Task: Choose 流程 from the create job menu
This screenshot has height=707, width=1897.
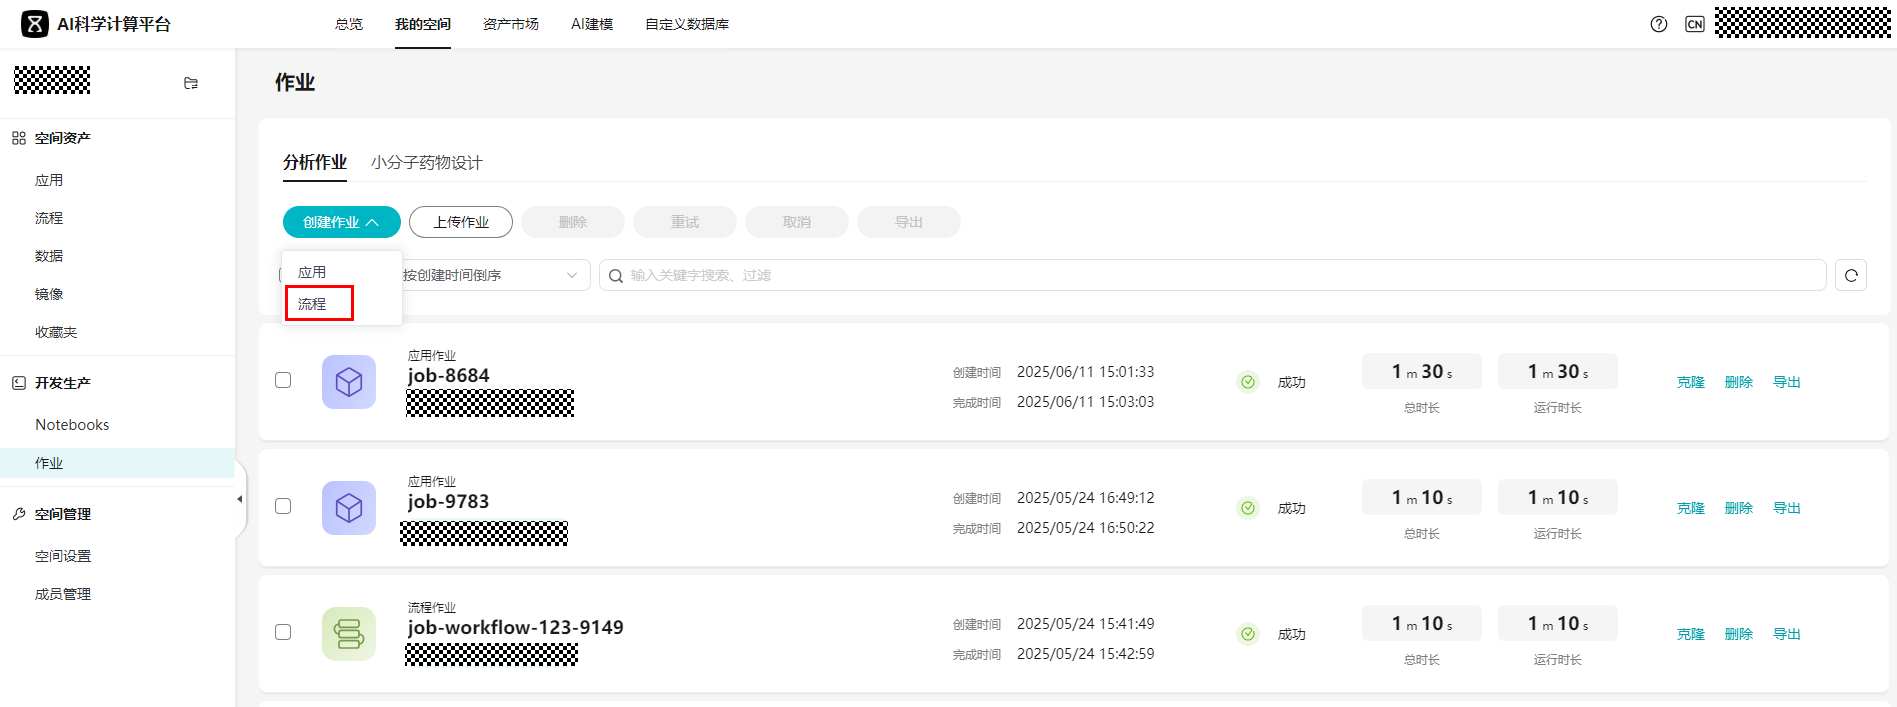Action: (312, 304)
